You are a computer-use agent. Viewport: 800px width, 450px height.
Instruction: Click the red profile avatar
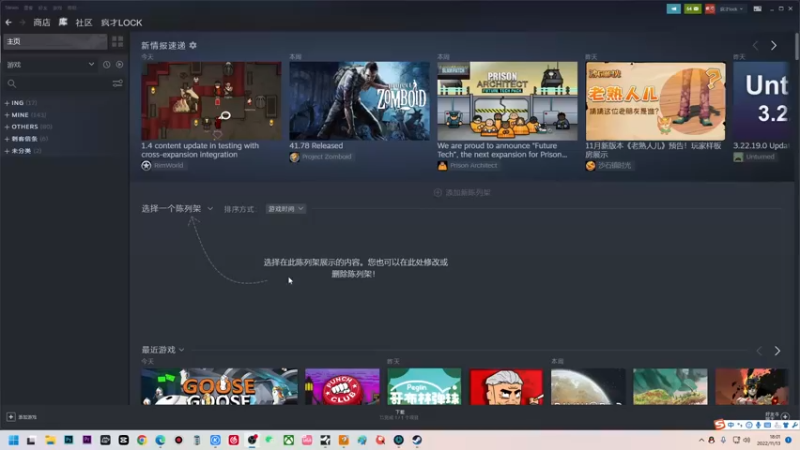click(x=710, y=9)
